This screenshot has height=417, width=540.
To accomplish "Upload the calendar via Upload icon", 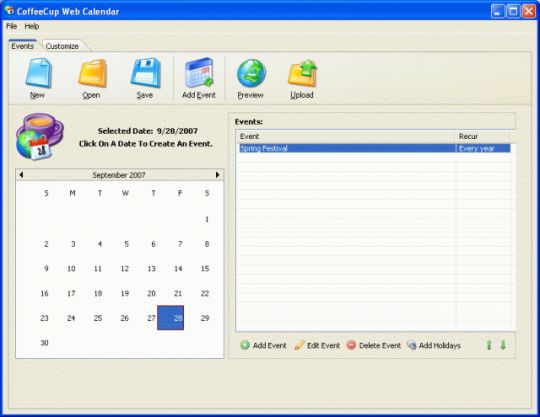I will click(x=302, y=73).
